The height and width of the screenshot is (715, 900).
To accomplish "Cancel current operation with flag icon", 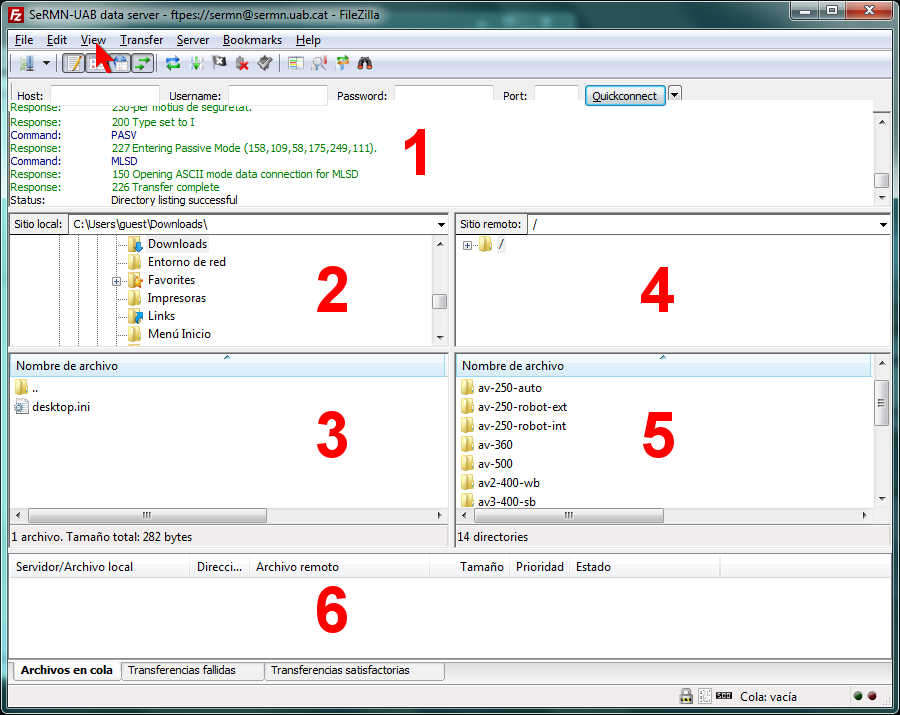I will [x=219, y=63].
